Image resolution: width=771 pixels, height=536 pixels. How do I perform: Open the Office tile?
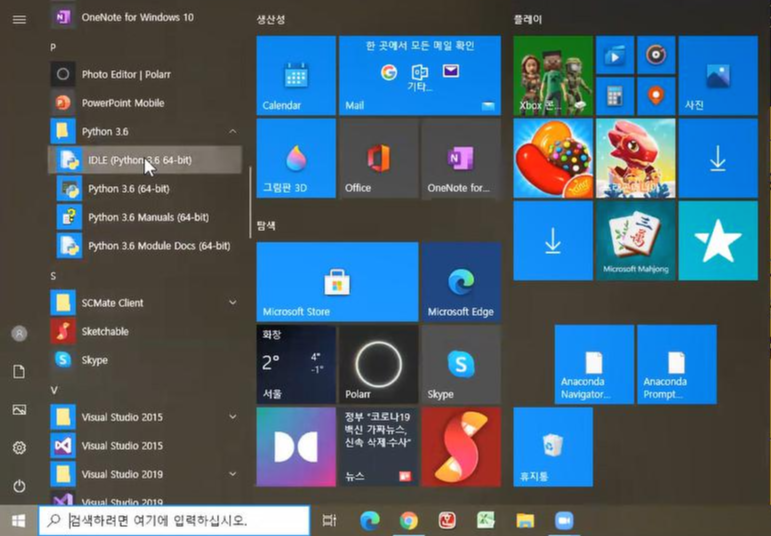pos(379,158)
